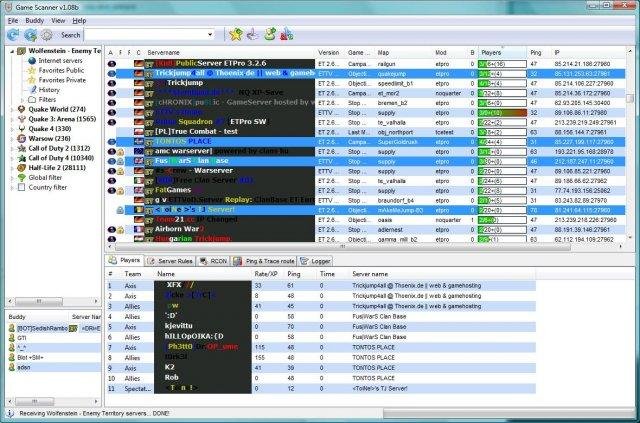640x423 pixels.
Task: Sort server list by Servername column
Action: pos(231,53)
